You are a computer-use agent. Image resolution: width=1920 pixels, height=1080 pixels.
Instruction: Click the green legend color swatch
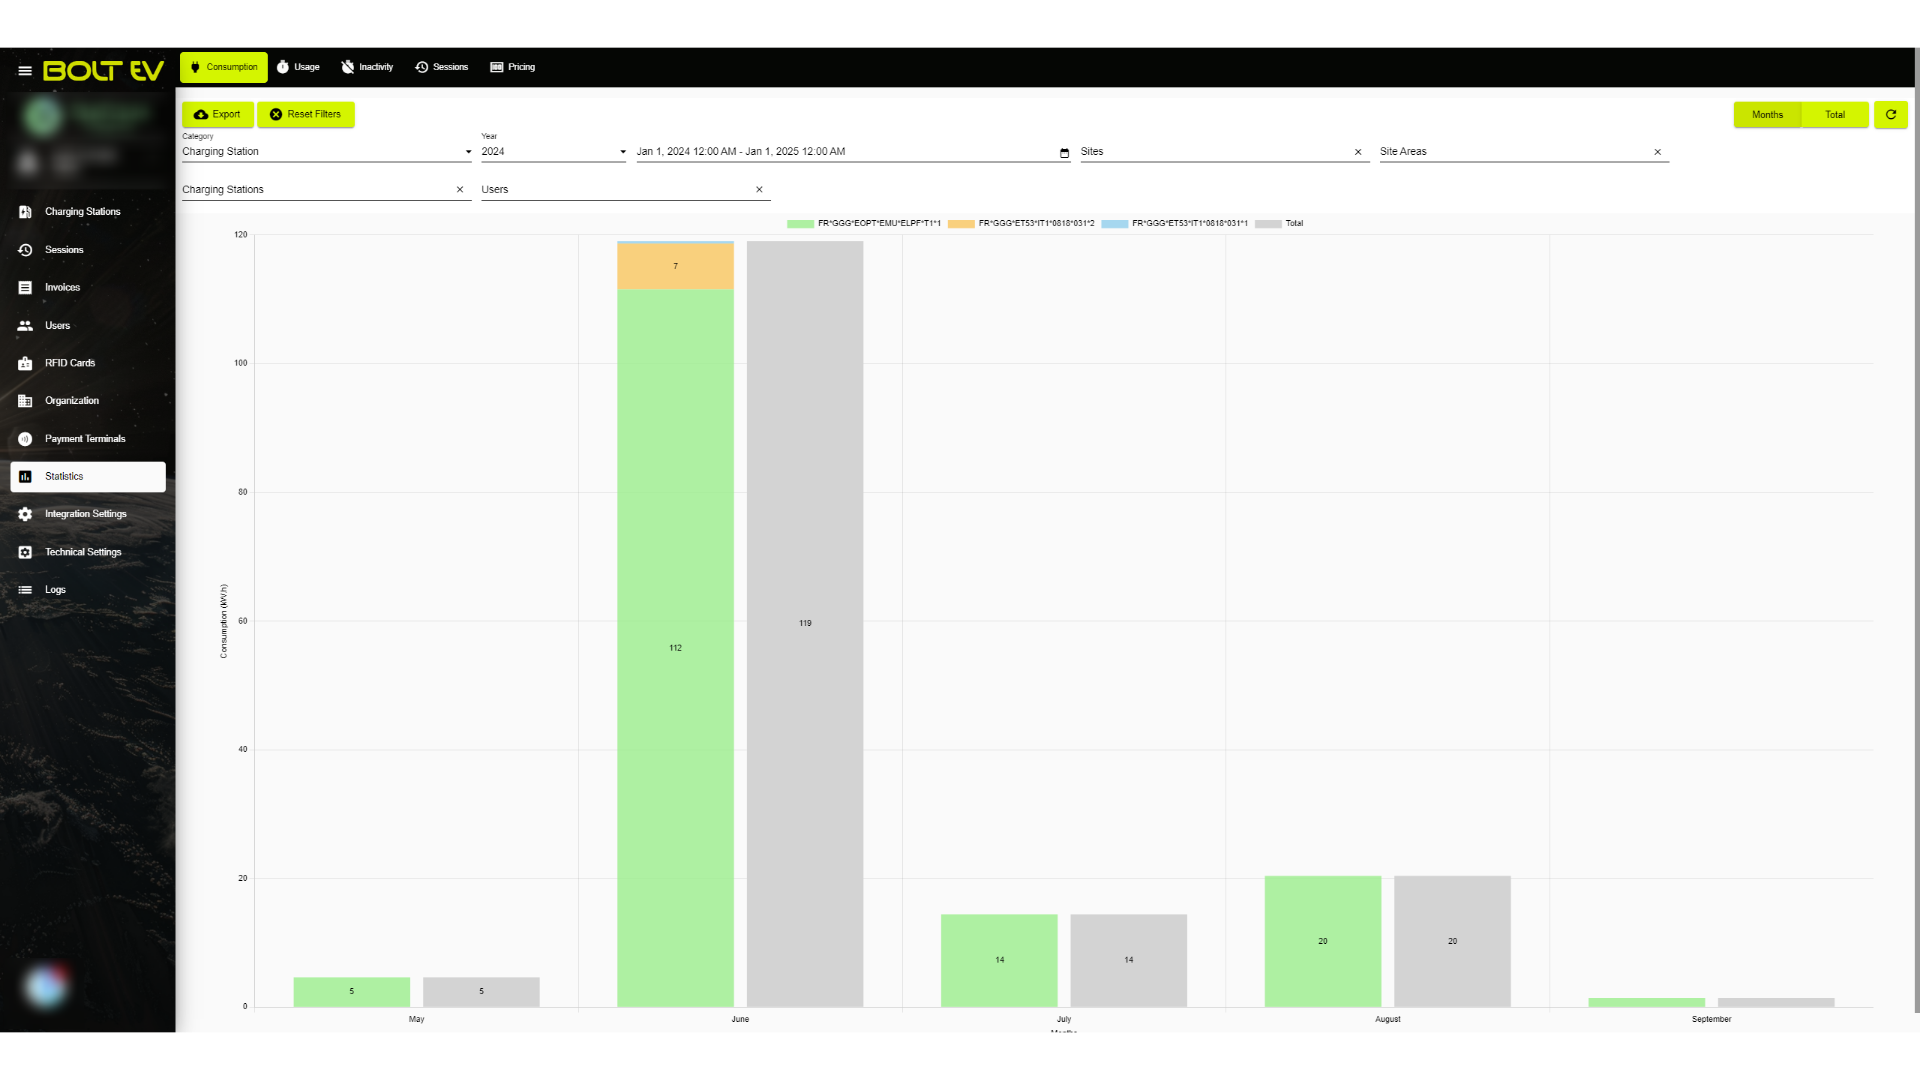click(x=800, y=224)
